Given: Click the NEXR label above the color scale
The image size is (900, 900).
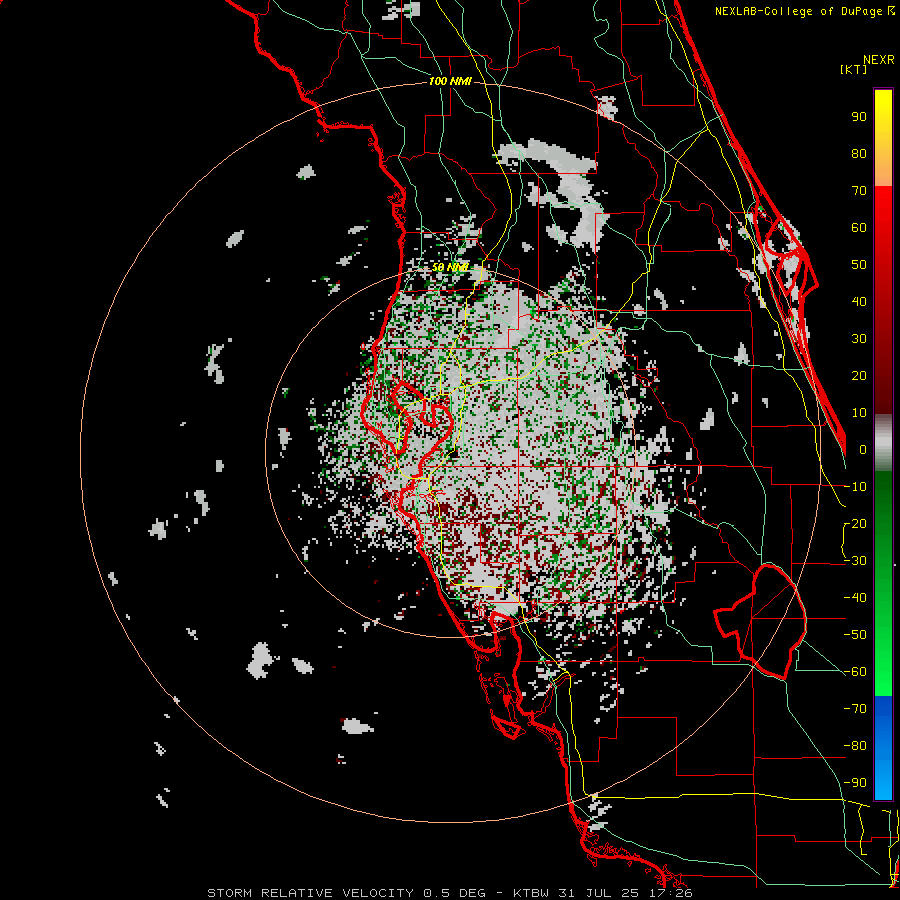Looking at the screenshot, I should coord(879,60).
